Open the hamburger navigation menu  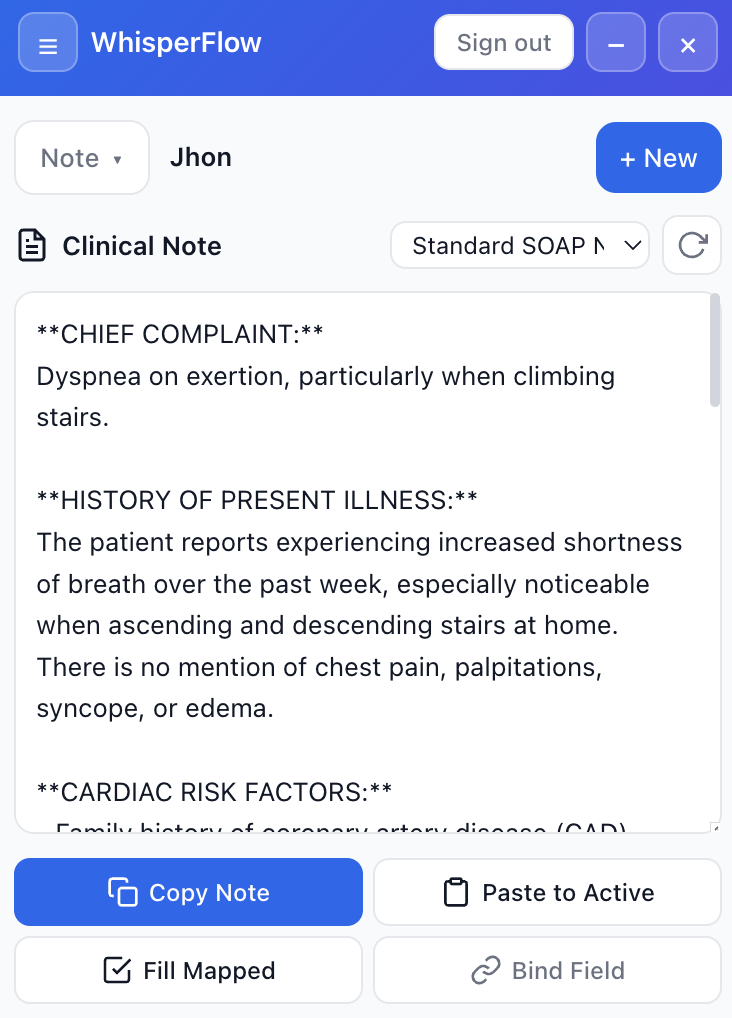click(x=47, y=43)
